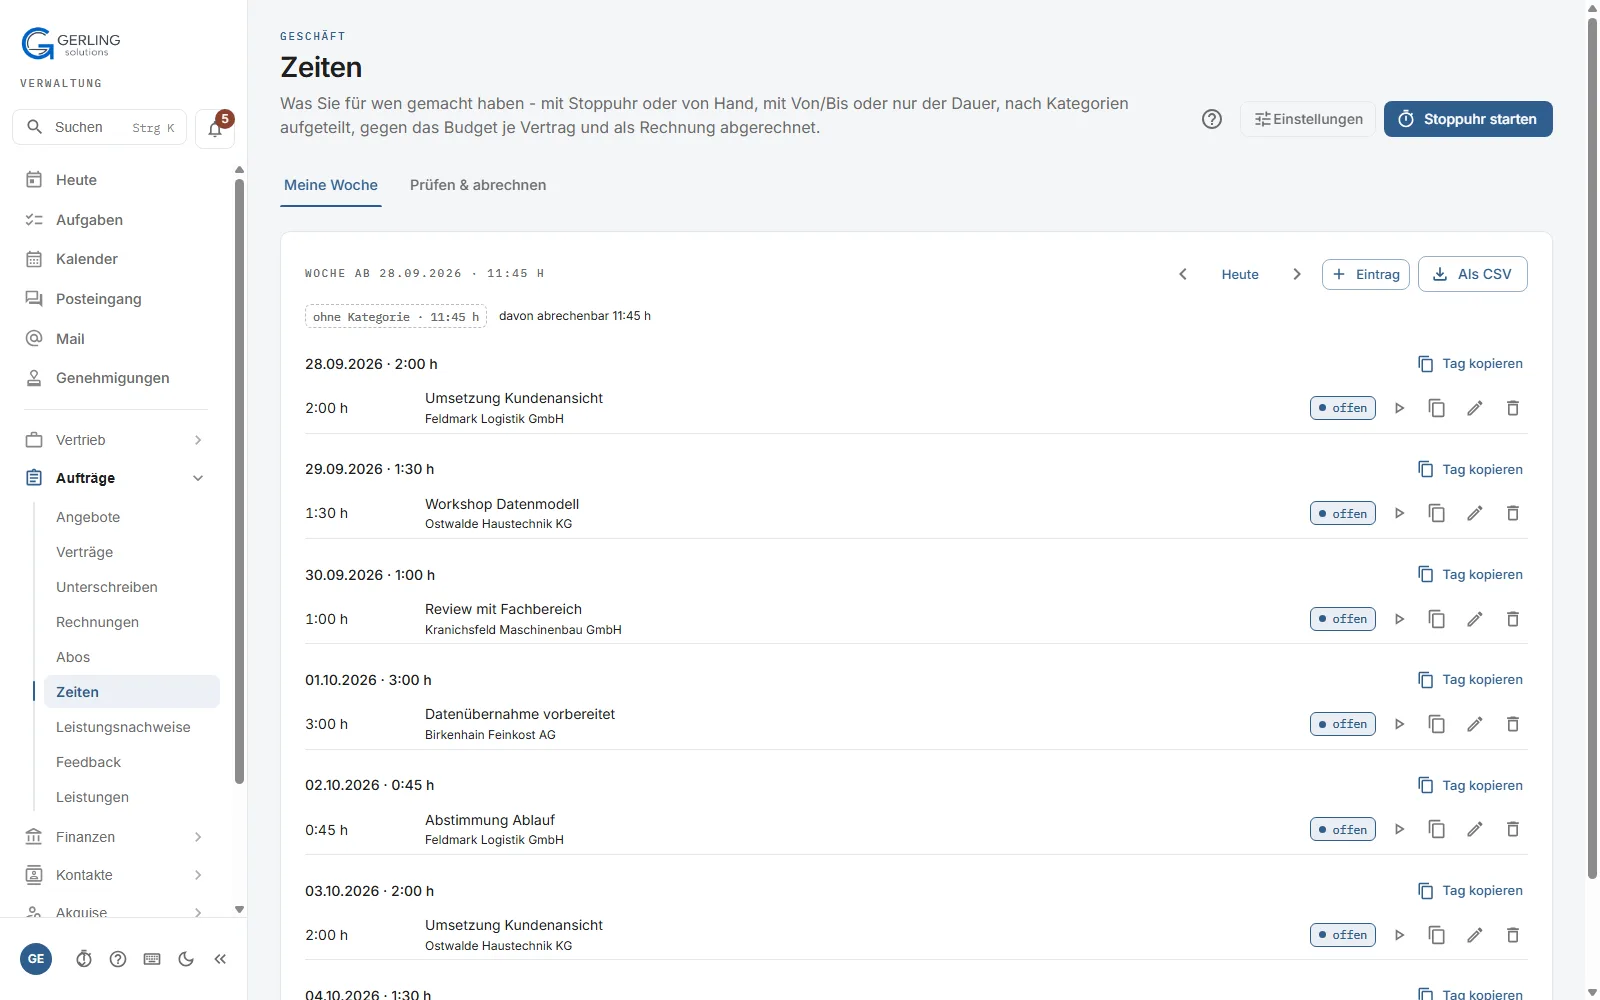
Task: Delete the Abstimmung Ablauf entry
Action: 1513,829
